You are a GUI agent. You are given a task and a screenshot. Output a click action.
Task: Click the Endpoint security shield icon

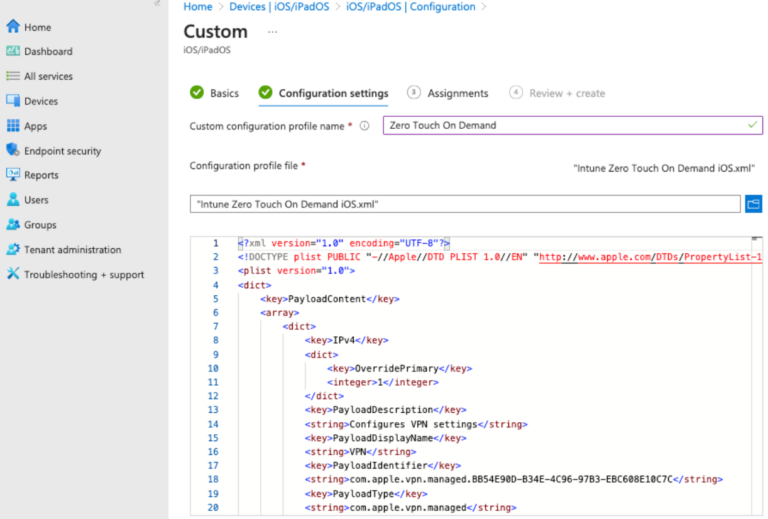point(13,151)
